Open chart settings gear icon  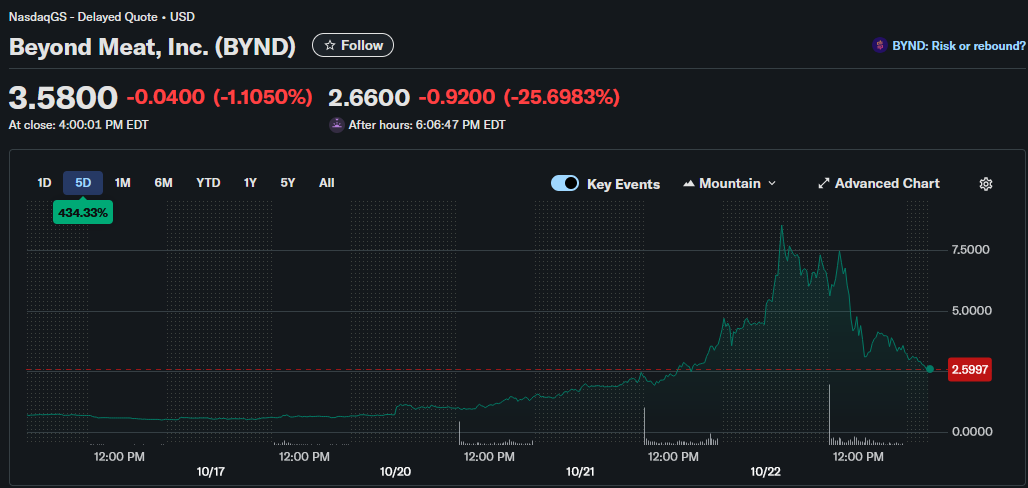985,184
